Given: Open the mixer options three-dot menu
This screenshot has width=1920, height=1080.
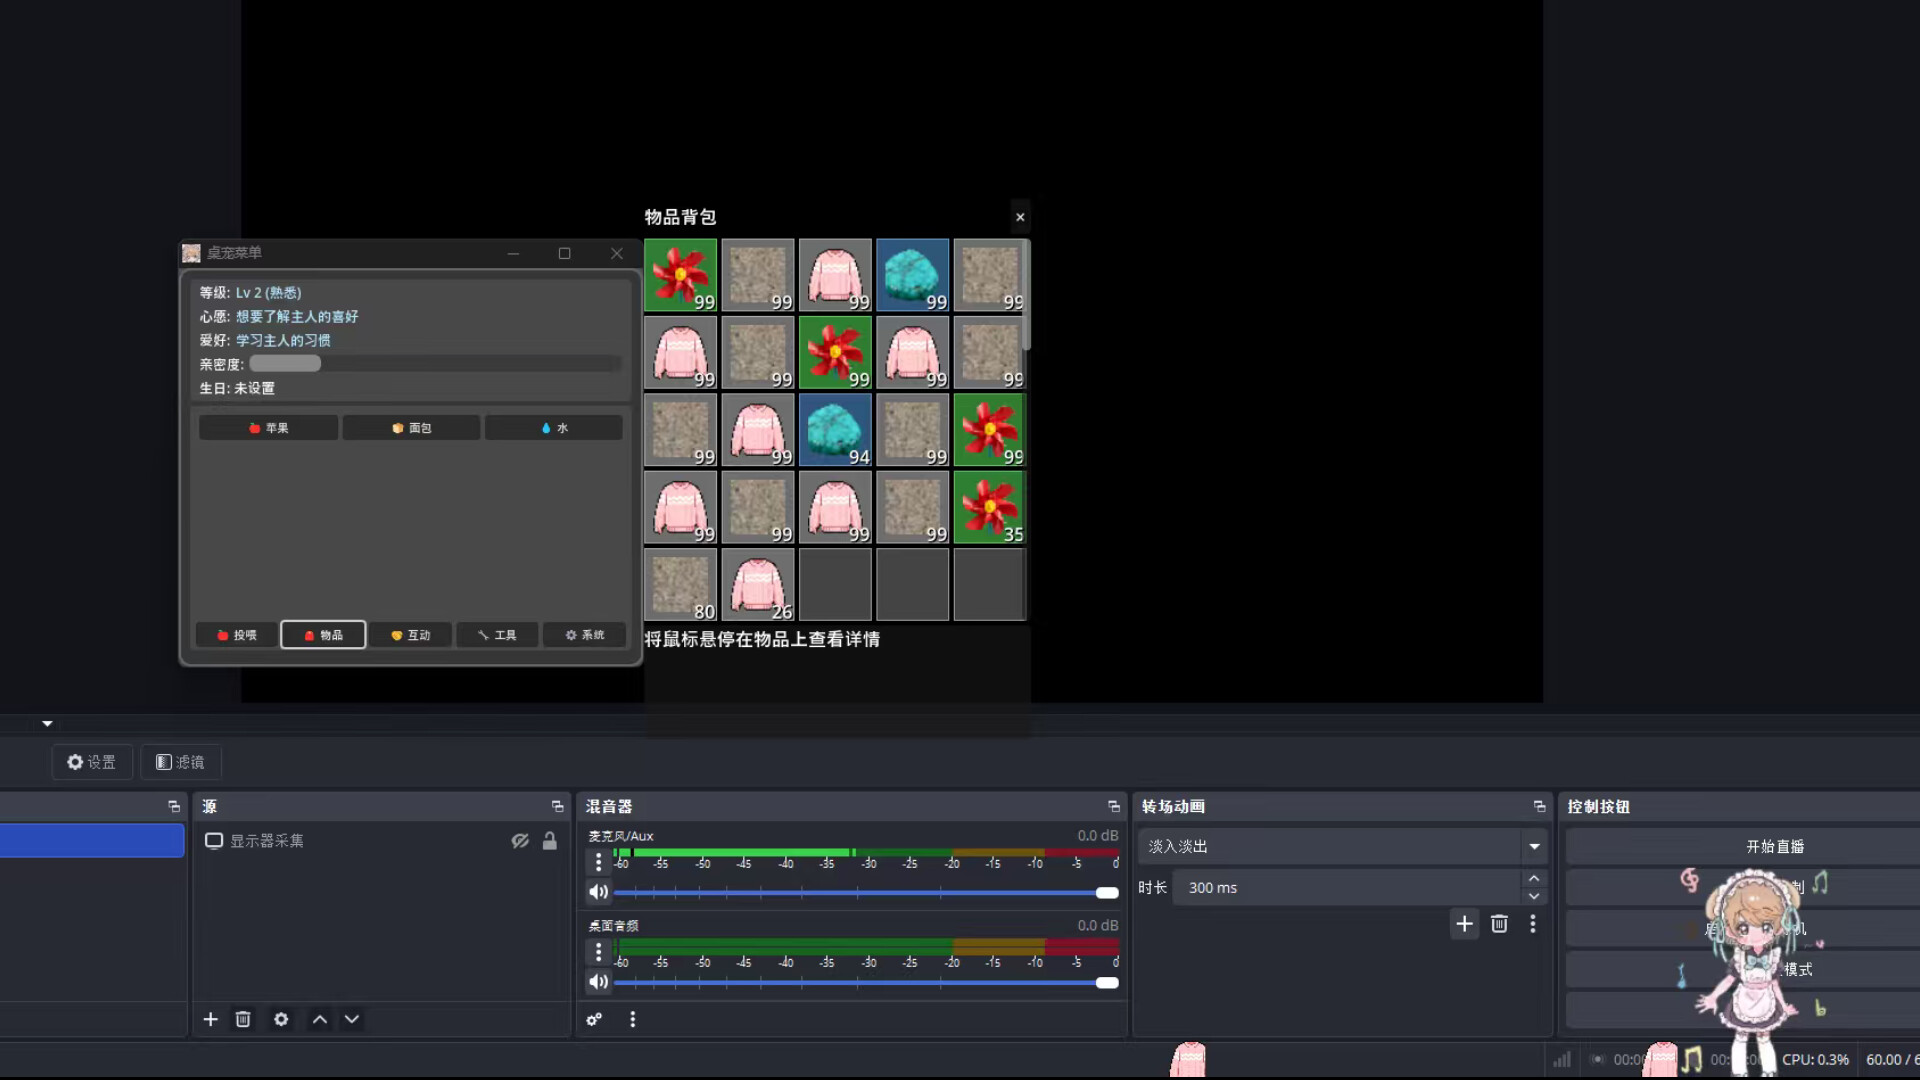Looking at the screenshot, I should click(633, 1019).
